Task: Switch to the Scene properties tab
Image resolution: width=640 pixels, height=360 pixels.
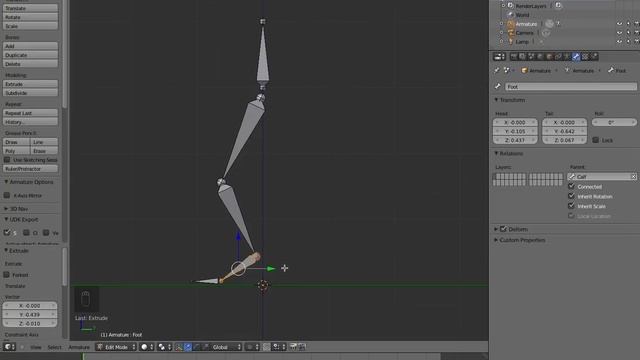Action: point(531,57)
